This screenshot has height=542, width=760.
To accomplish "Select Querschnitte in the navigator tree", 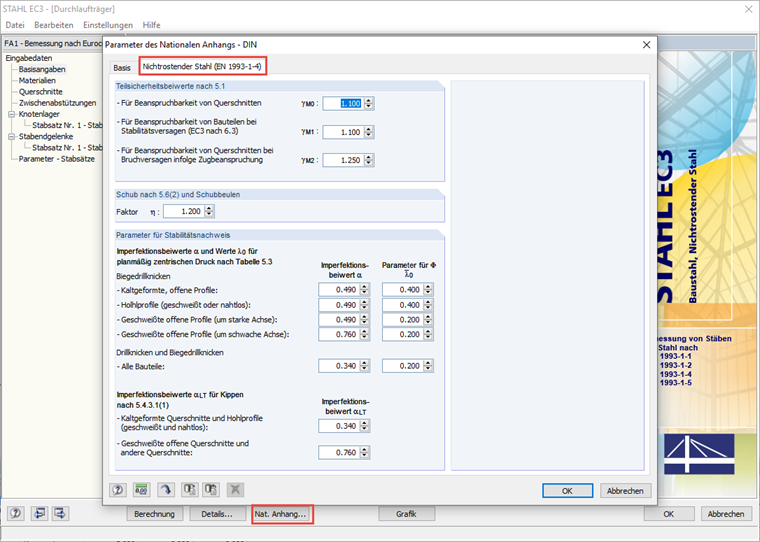I will [x=41, y=92].
